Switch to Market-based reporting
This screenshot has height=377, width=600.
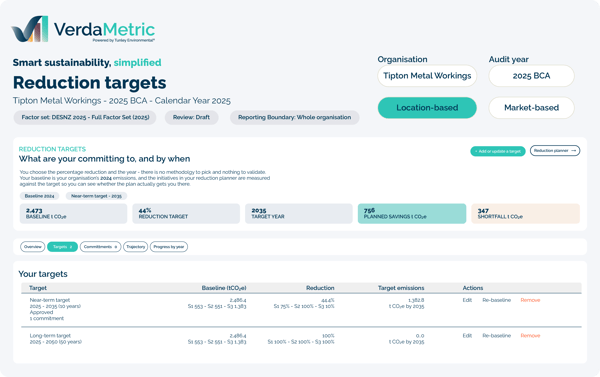pos(531,108)
